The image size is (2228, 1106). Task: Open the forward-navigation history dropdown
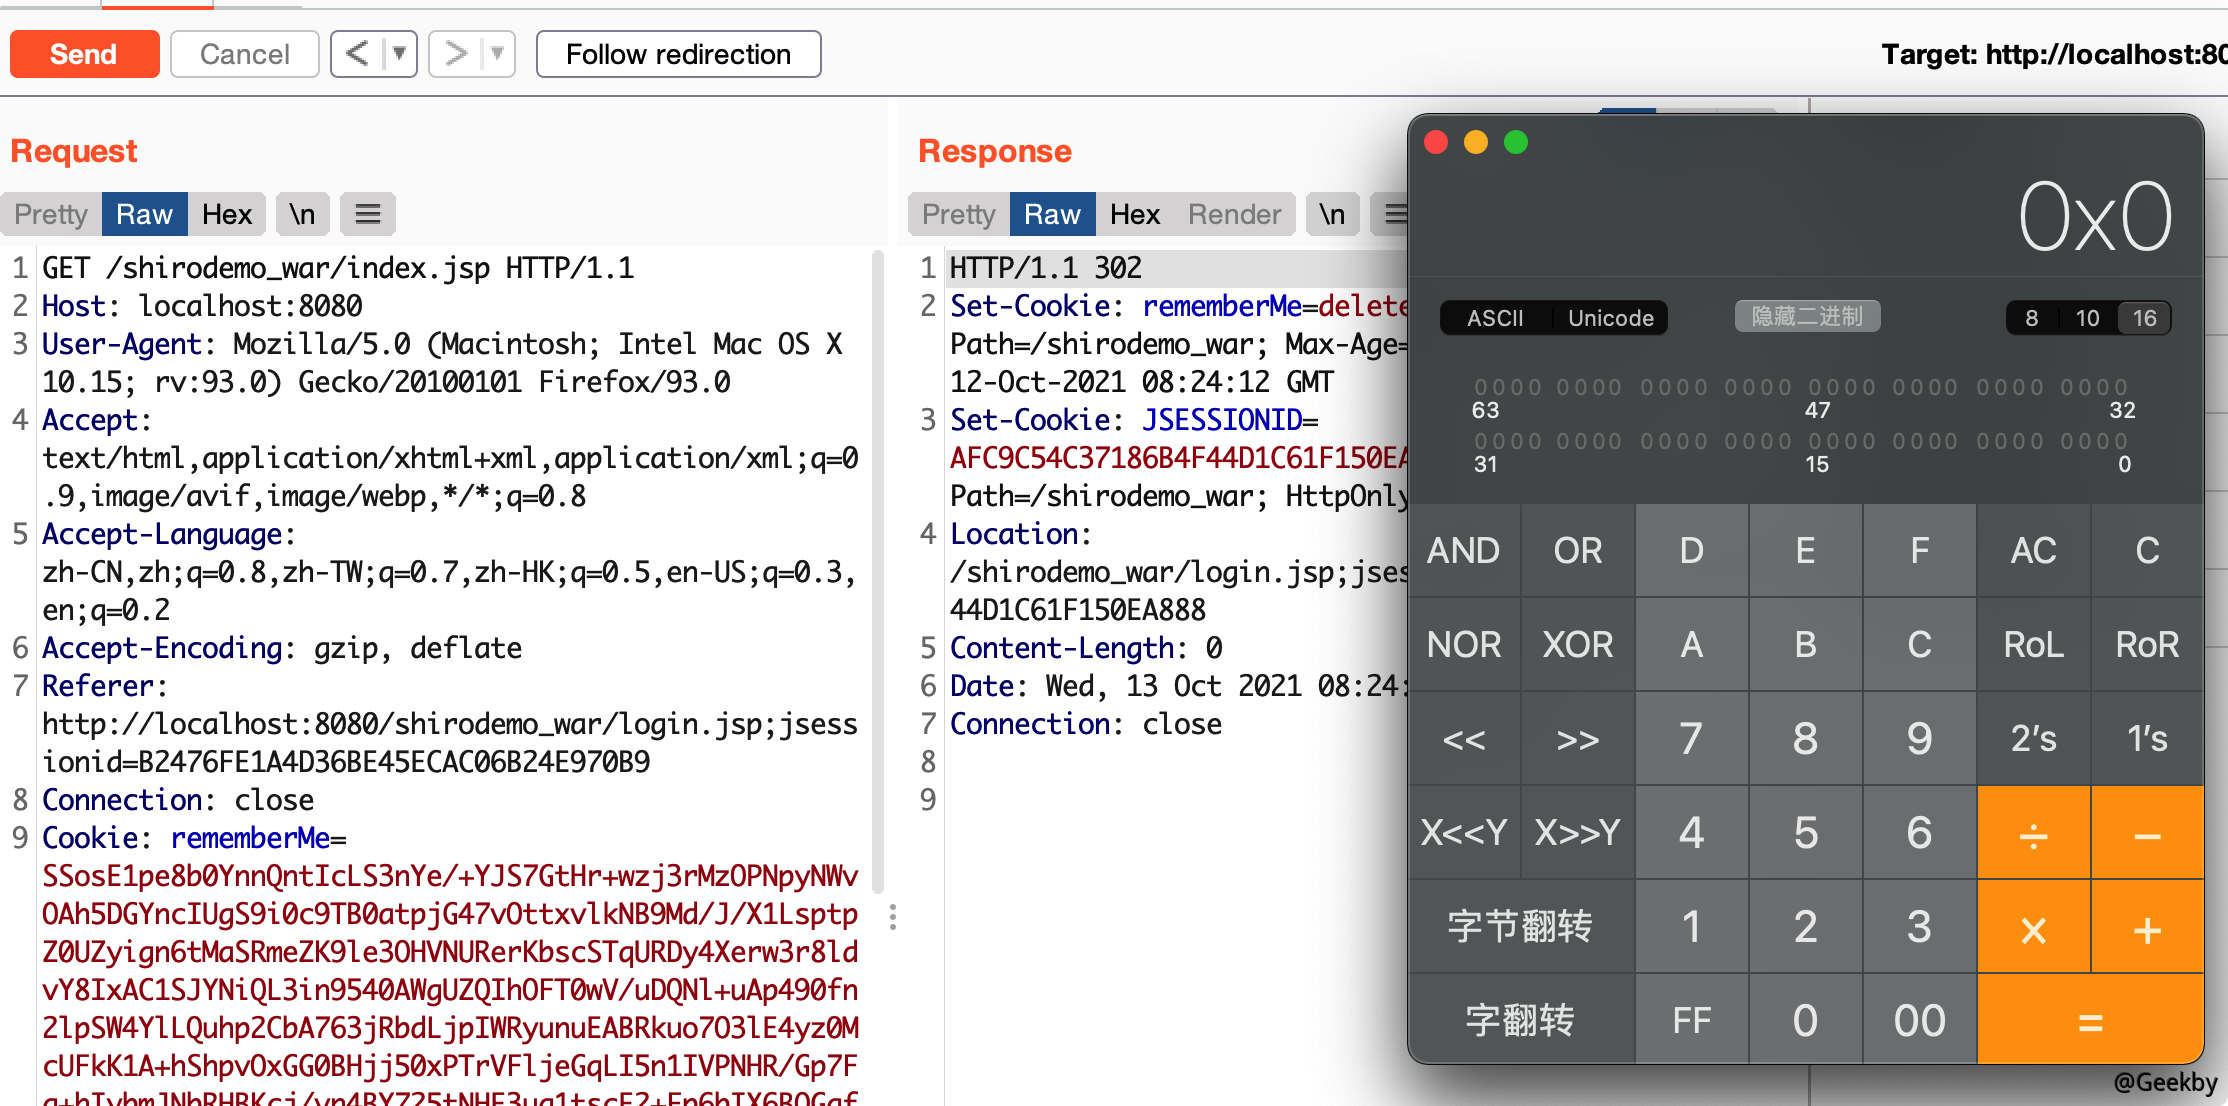coord(492,53)
